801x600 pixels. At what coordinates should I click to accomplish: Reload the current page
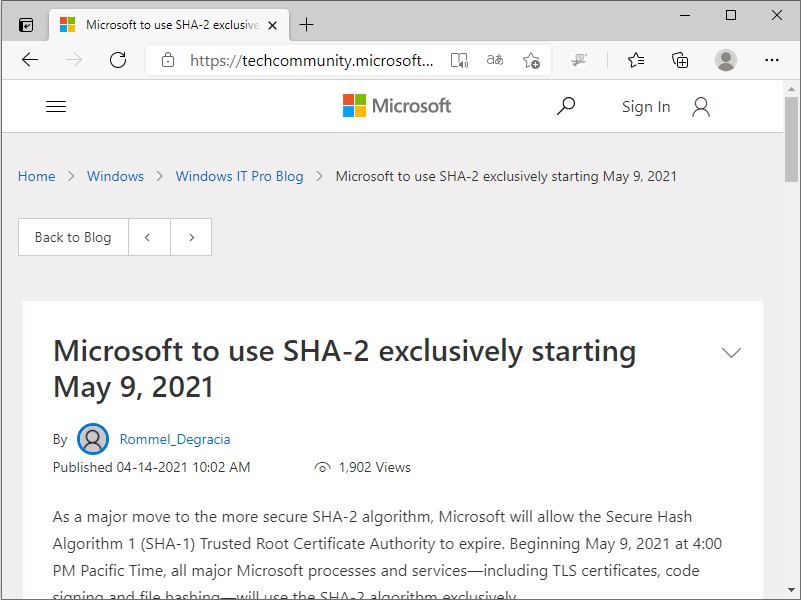(118, 60)
